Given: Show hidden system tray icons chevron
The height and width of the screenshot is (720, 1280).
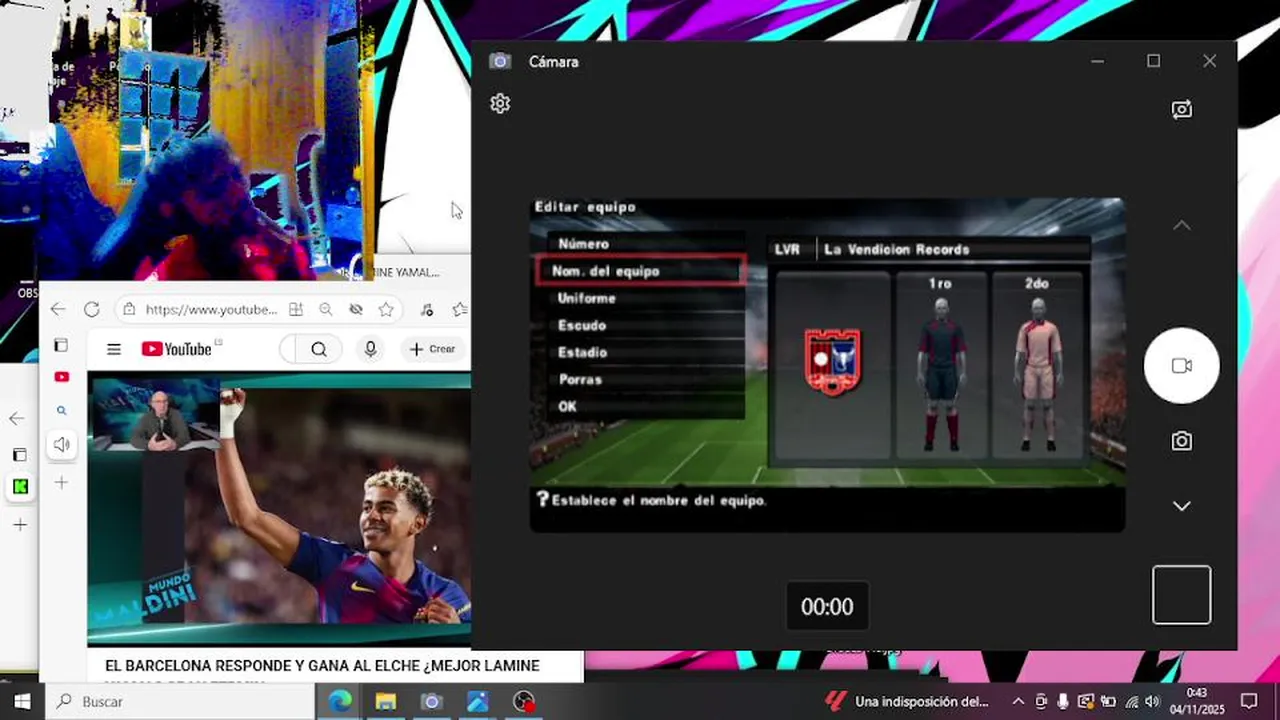Looking at the screenshot, I should pyautogui.click(x=1018, y=702).
